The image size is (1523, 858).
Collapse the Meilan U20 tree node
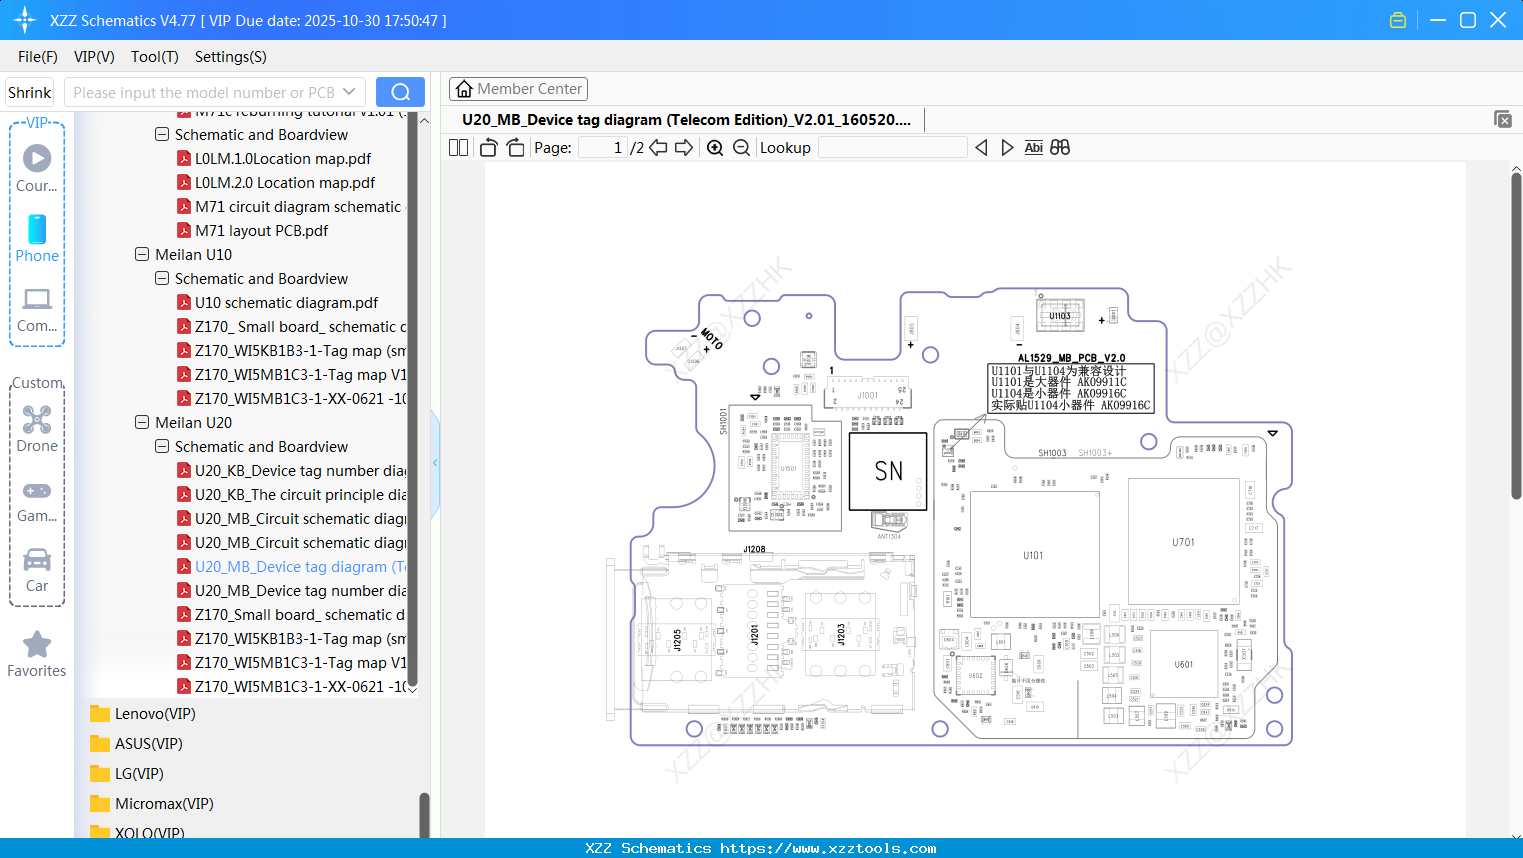pos(142,422)
